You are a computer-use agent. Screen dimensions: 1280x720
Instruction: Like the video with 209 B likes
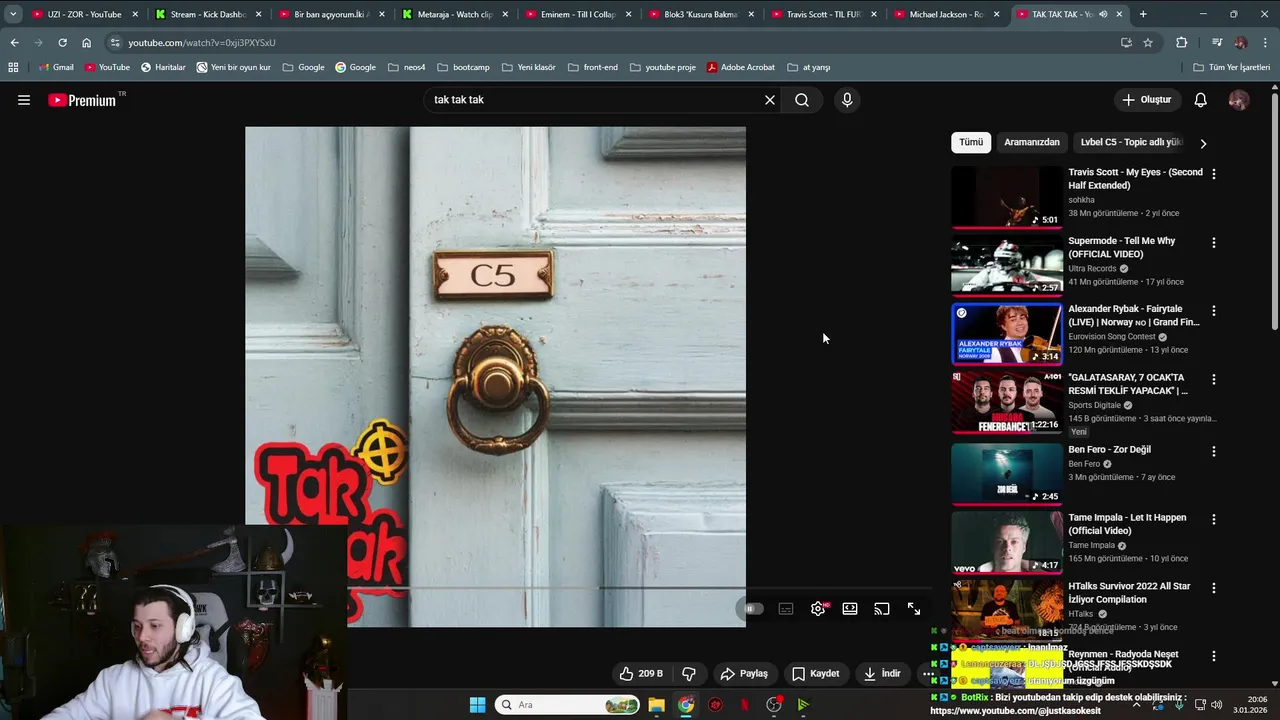tap(641, 674)
